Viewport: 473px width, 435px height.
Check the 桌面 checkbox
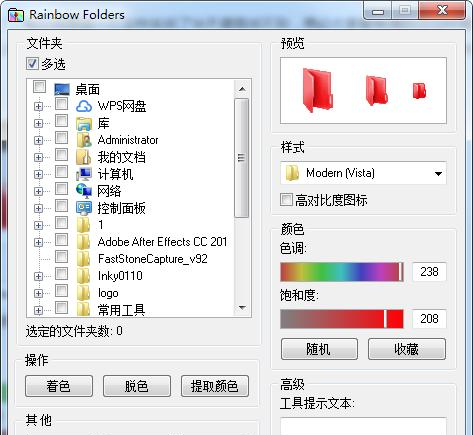pos(39,87)
